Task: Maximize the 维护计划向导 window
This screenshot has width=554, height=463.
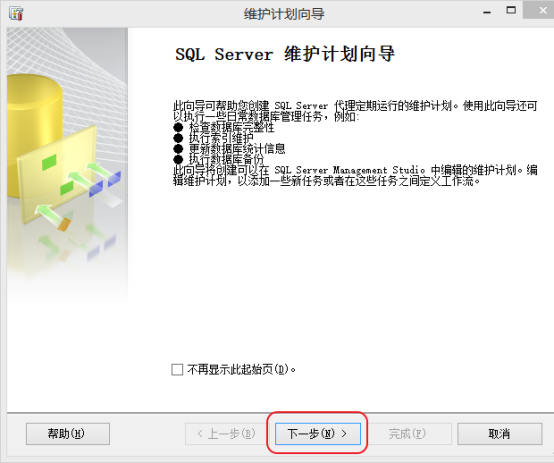Action: click(511, 10)
